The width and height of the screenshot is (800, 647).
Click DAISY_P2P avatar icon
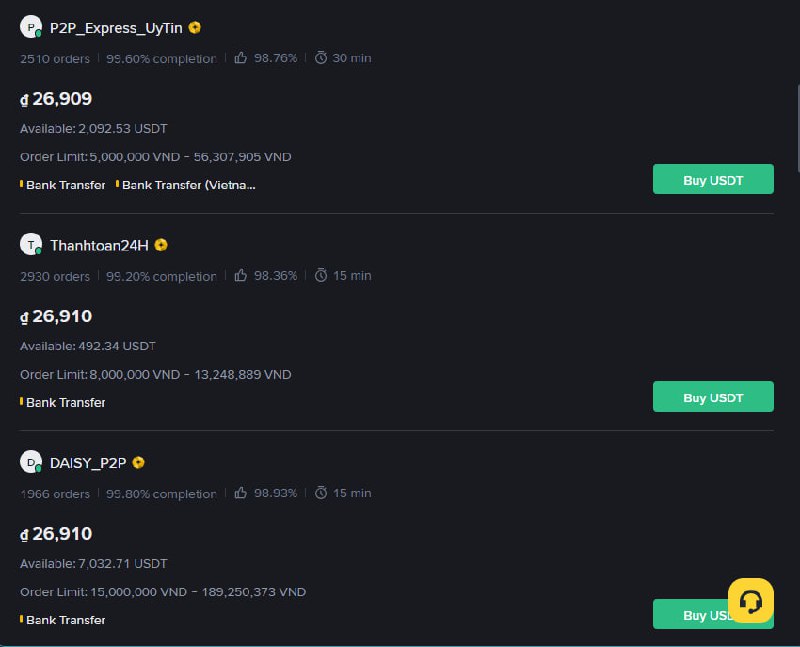click(x=31, y=462)
